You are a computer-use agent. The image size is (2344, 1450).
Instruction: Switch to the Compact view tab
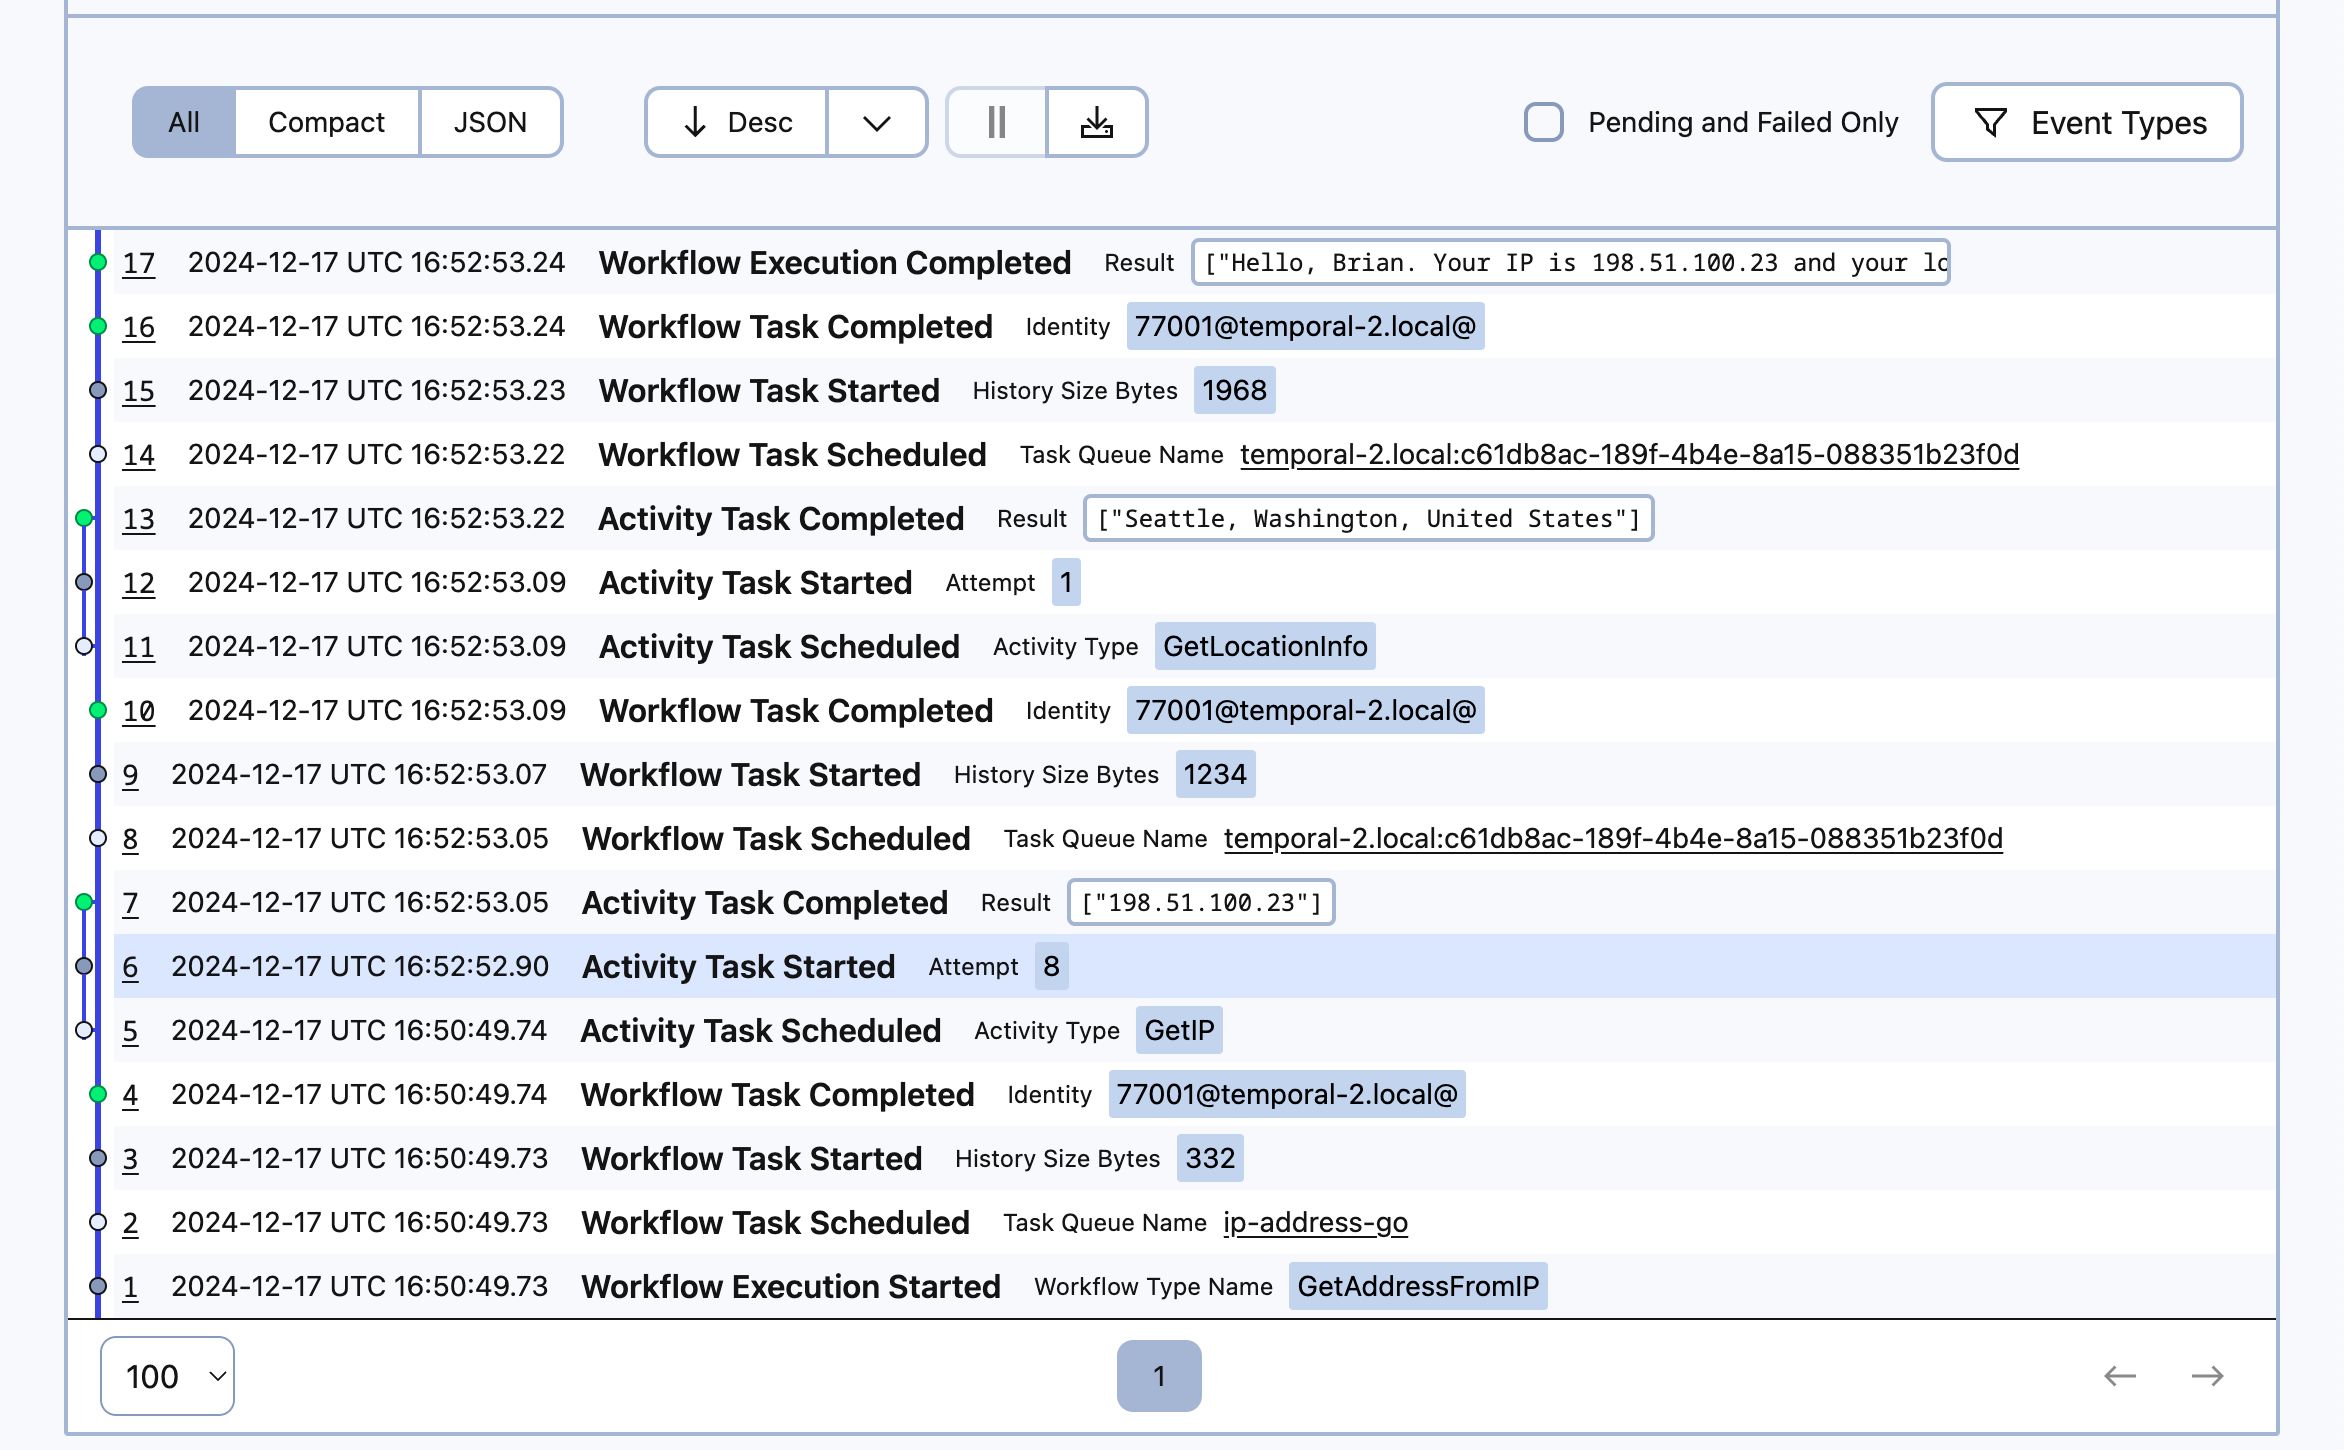325,122
